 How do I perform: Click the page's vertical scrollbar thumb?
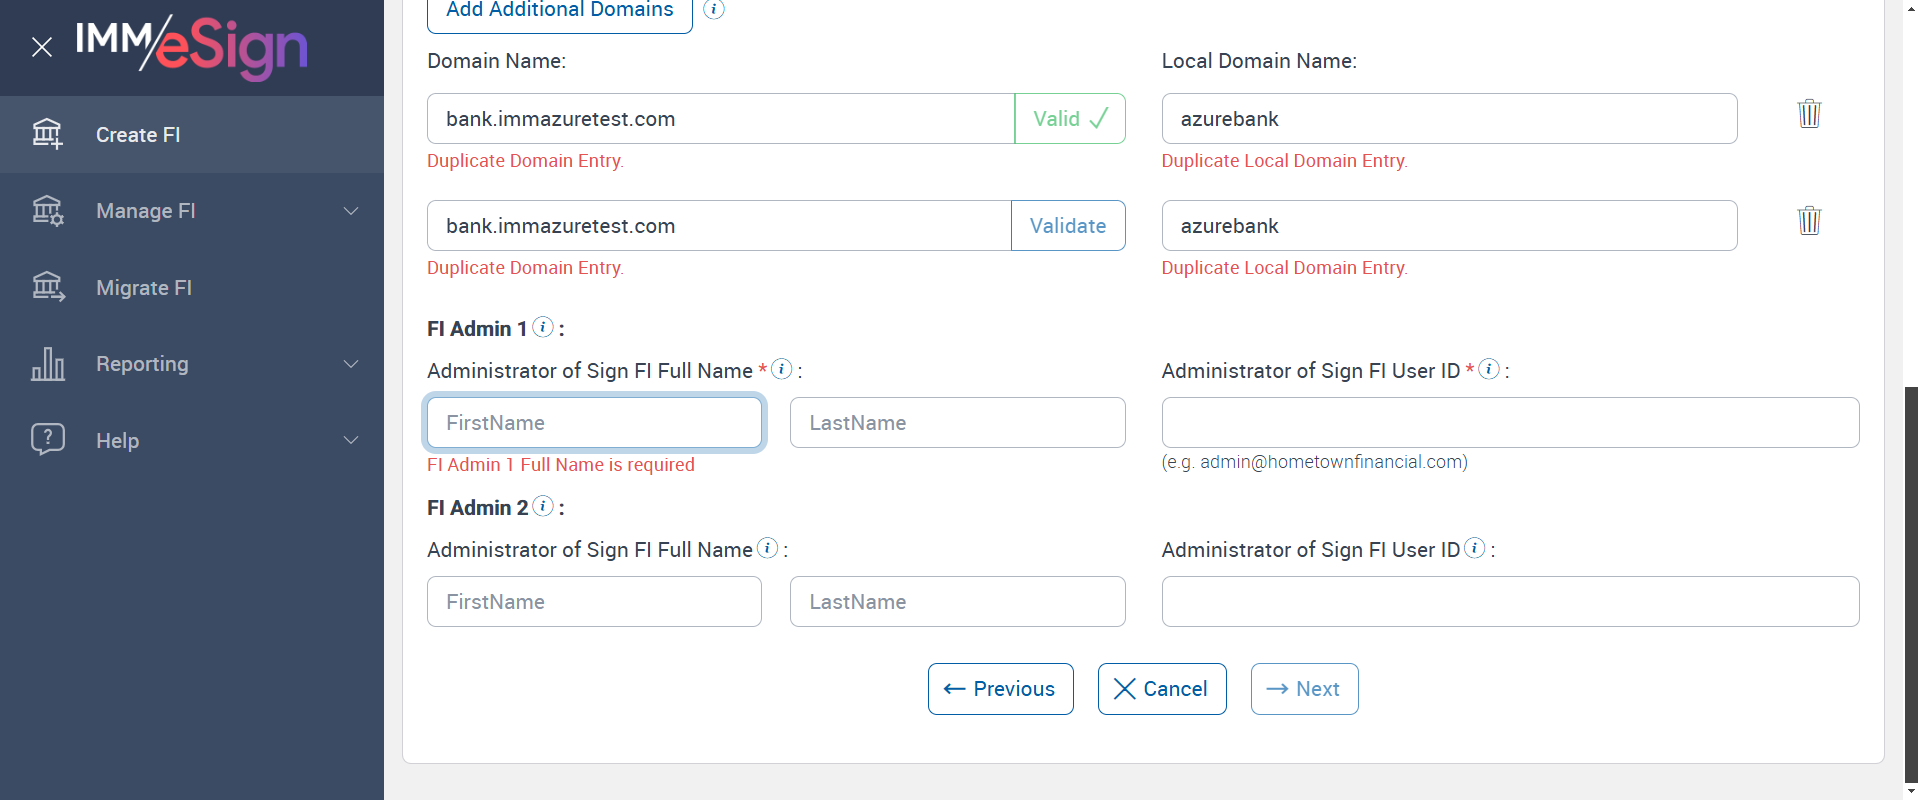pos(1912,580)
